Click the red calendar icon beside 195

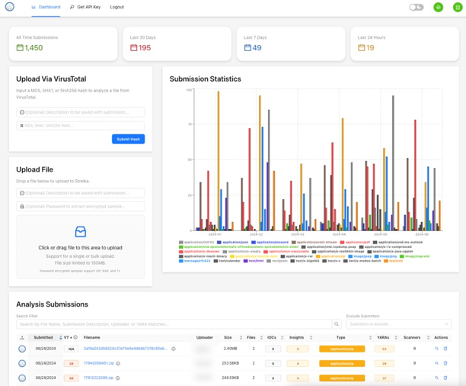[134, 48]
